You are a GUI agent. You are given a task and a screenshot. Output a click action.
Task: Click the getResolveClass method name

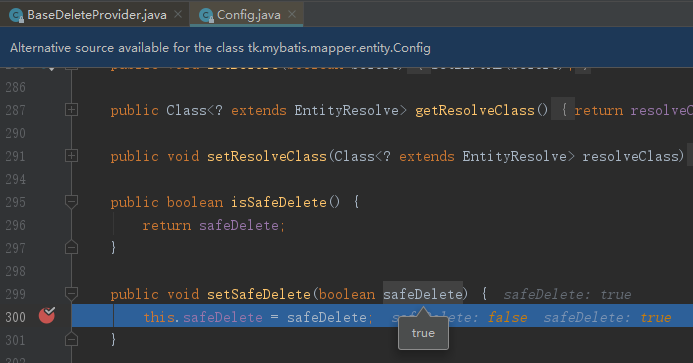pyautogui.click(x=475, y=111)
